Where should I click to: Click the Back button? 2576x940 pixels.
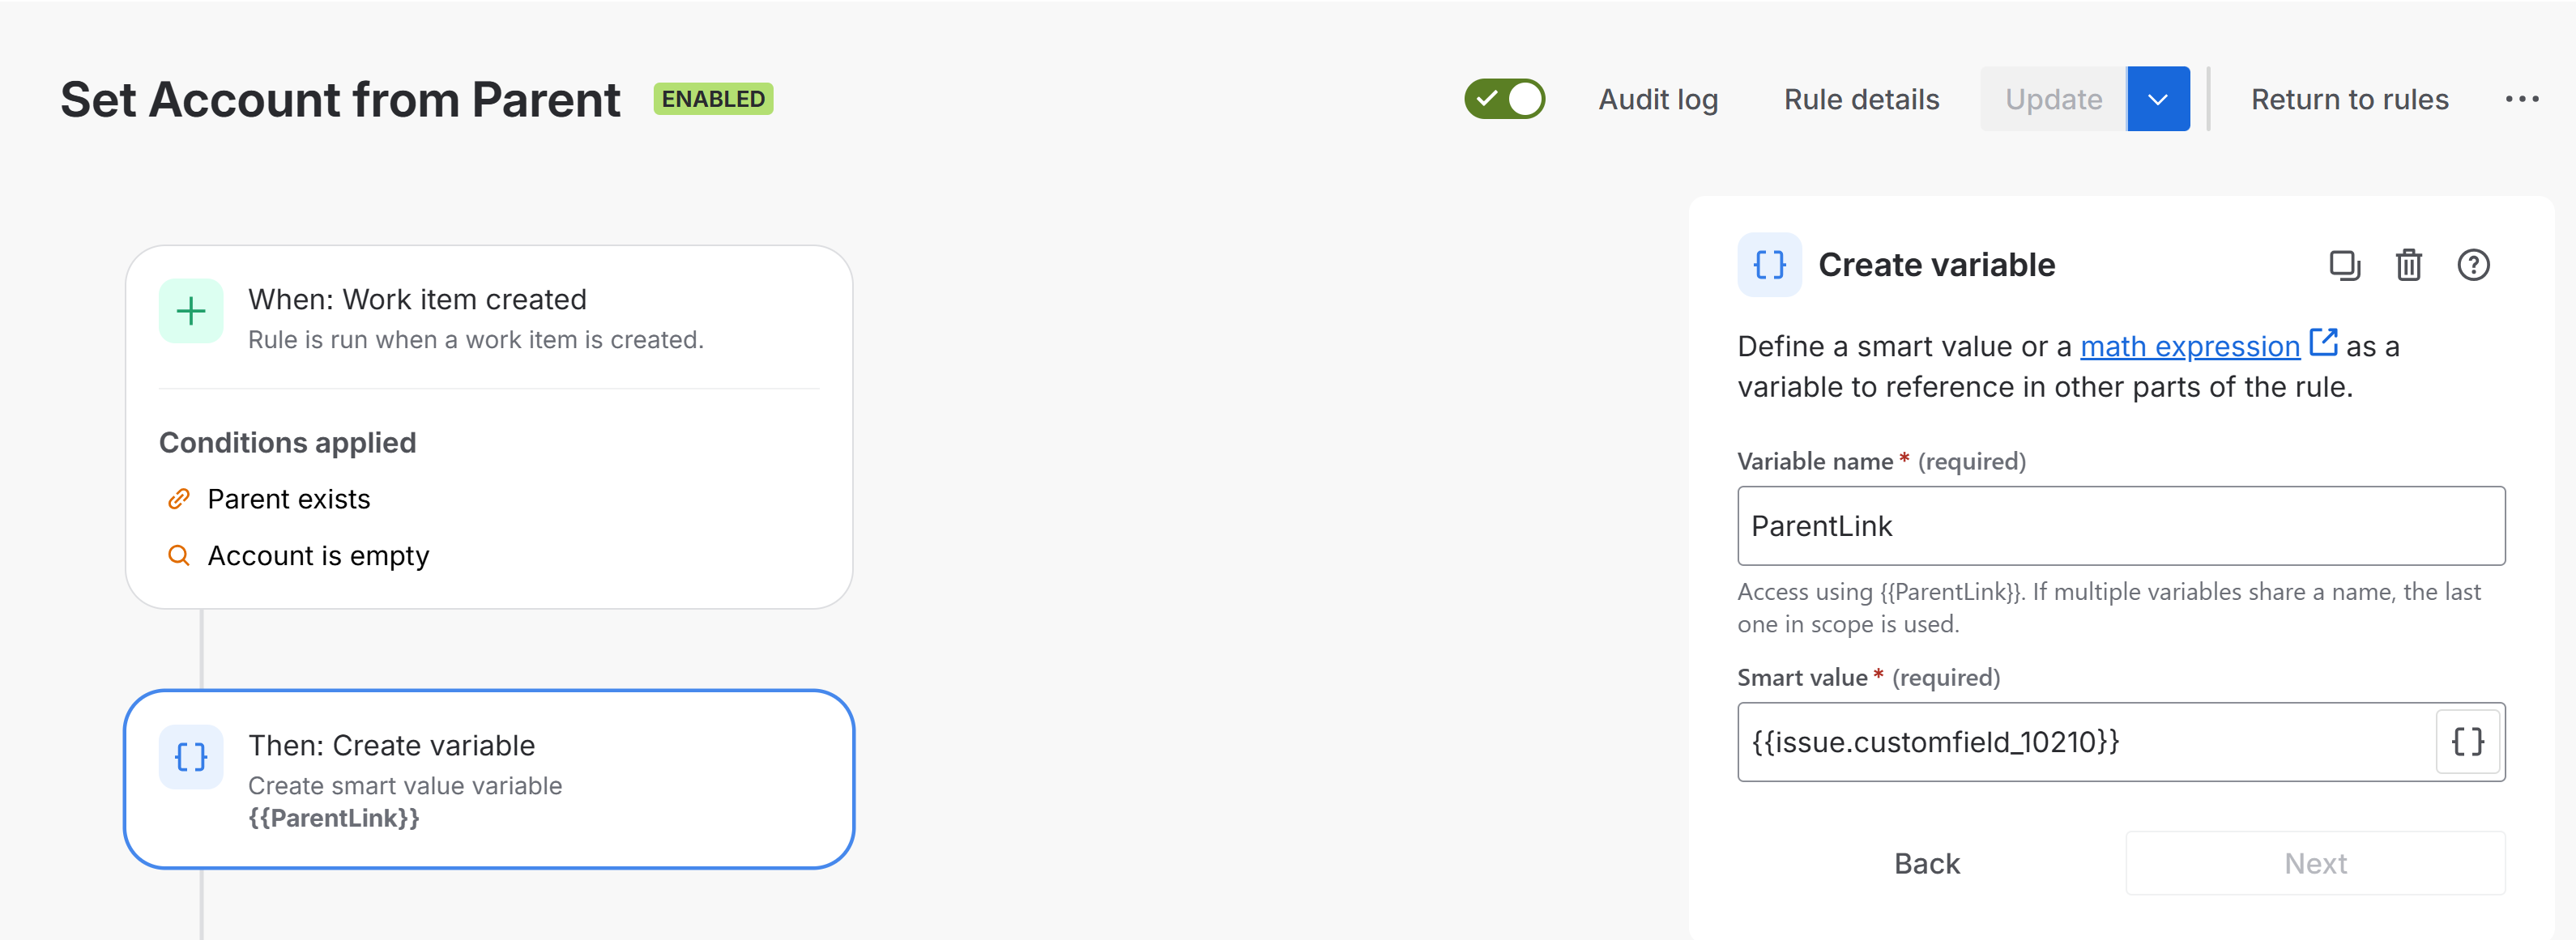point(1926,863)
